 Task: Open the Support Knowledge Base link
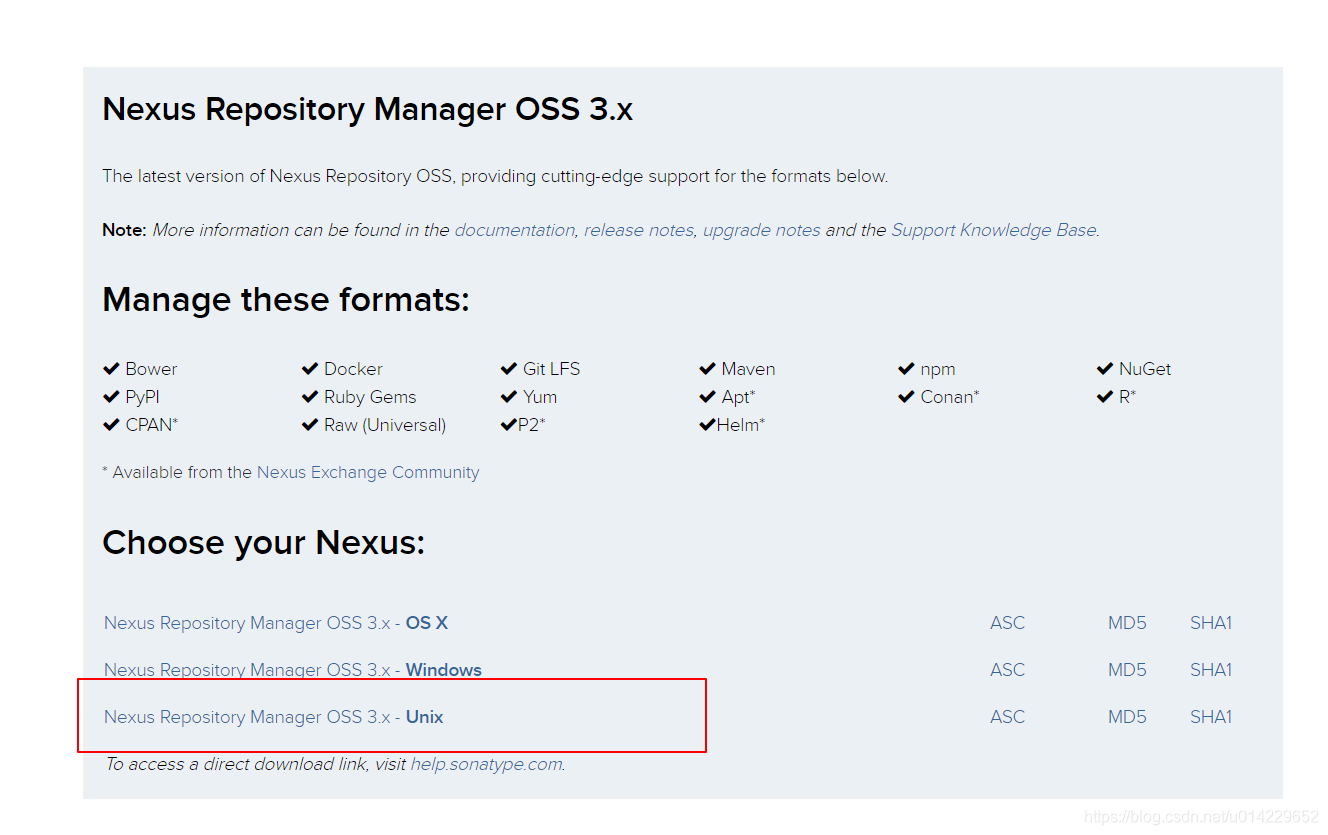point(993,230)
